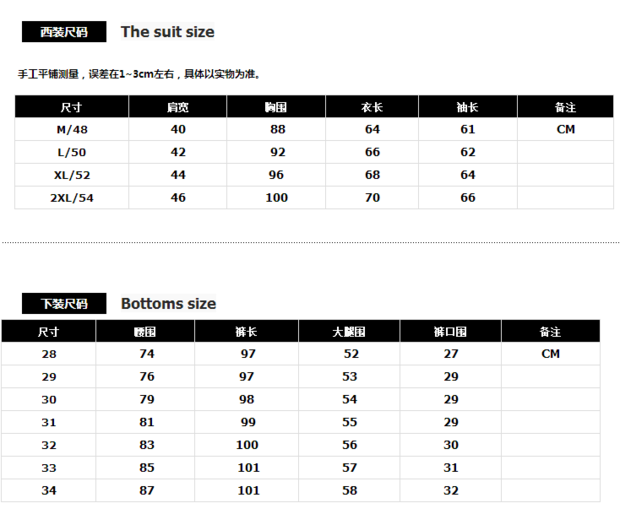Select the "Bottoms size" heading
This screenshot has width=620, height=514.
(168, 304)
